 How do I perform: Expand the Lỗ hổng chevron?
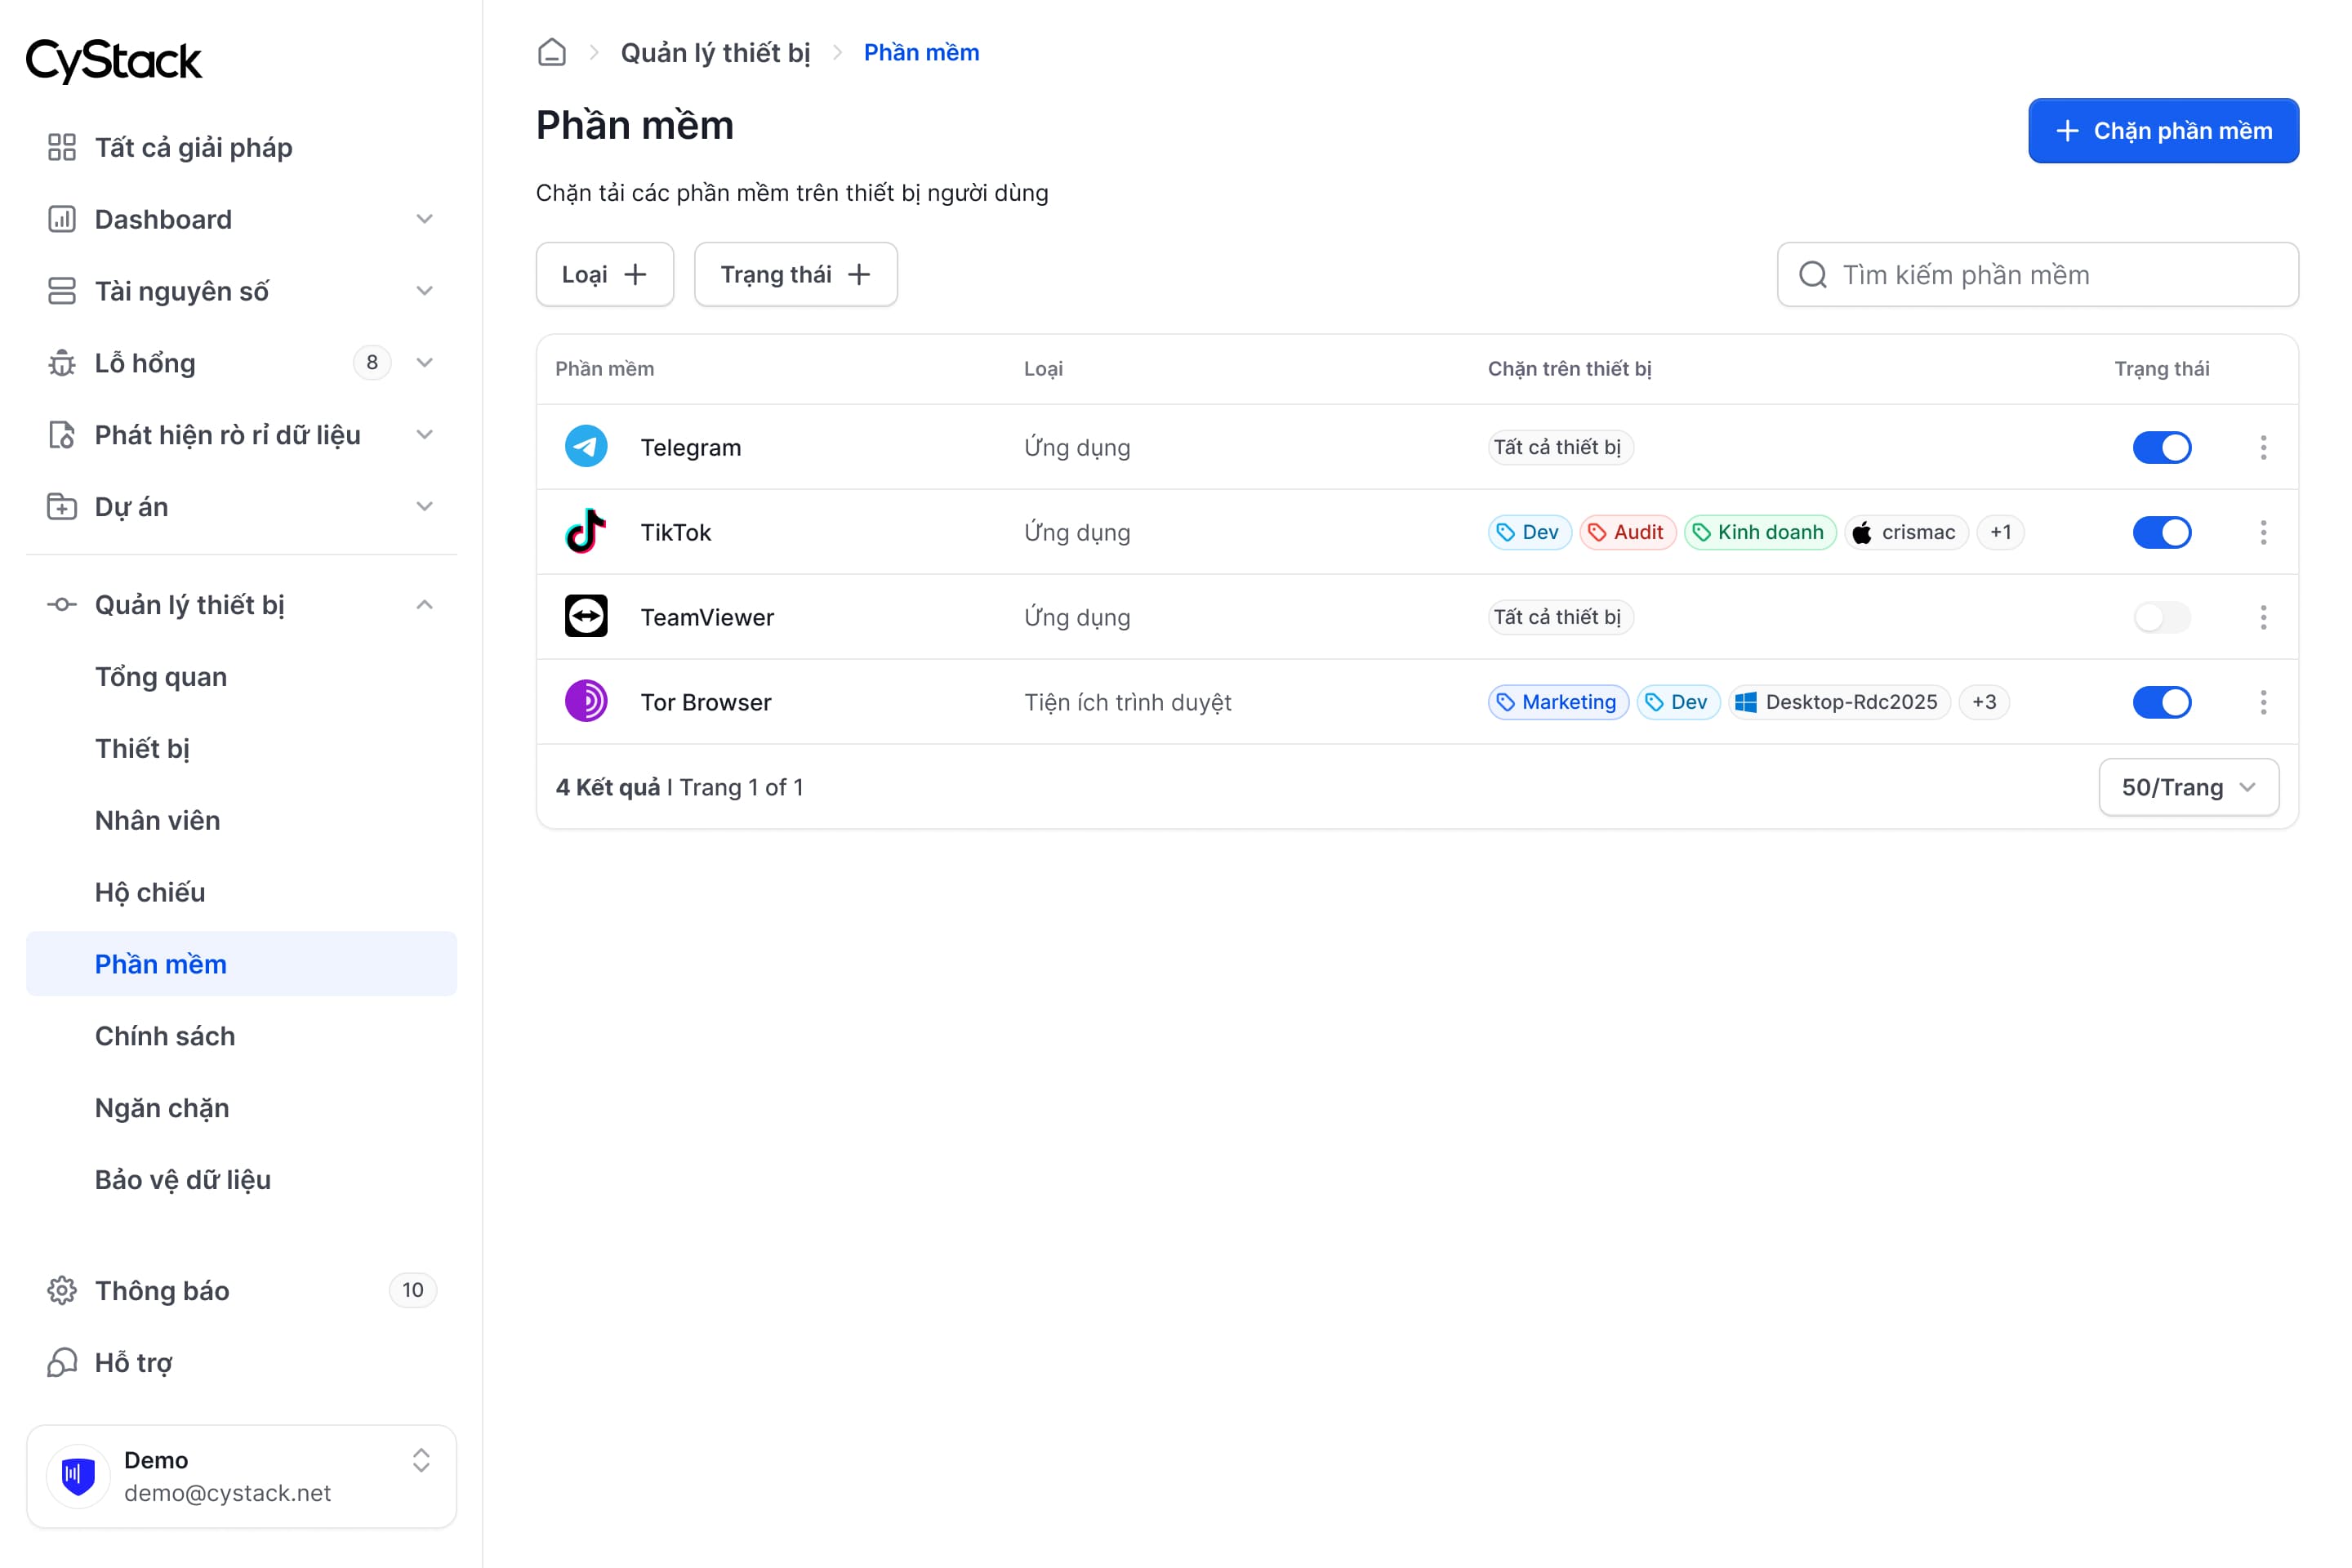point(425,363)
